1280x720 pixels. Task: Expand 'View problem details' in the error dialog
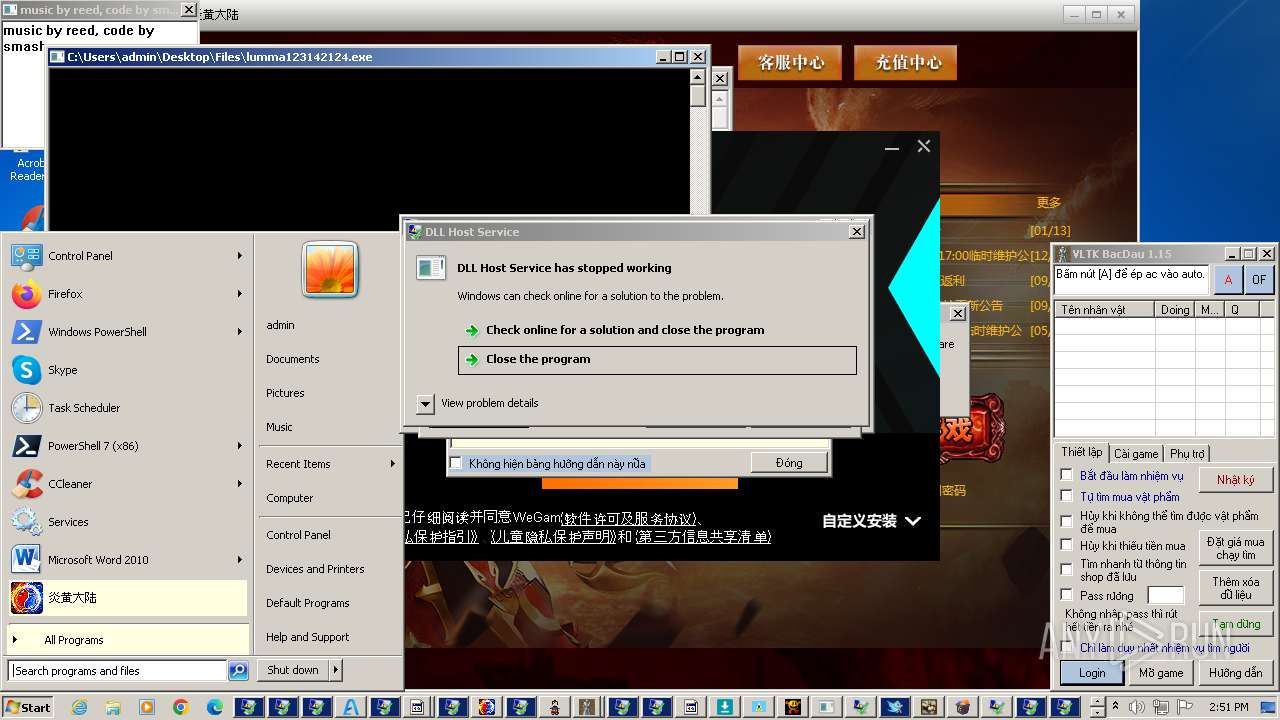(426, 403)
